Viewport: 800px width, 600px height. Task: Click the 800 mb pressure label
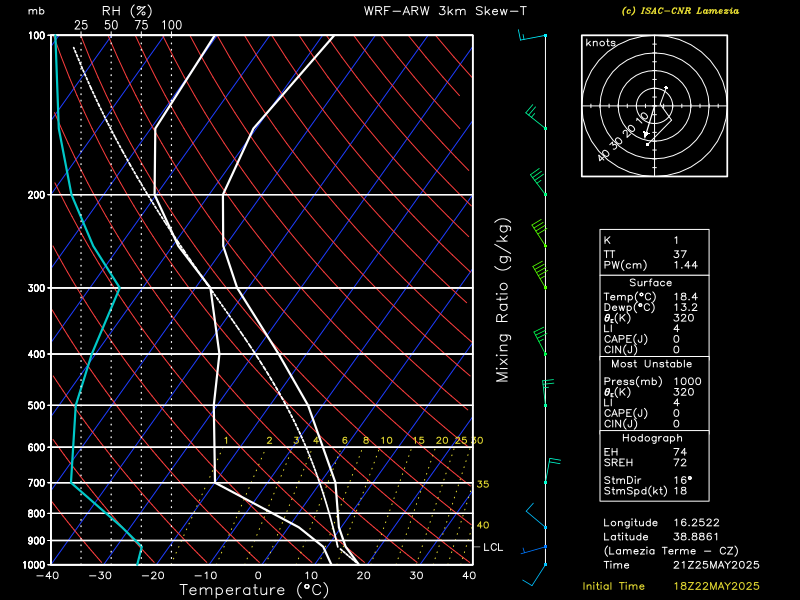pyautogui.click(x=37, y=514)
